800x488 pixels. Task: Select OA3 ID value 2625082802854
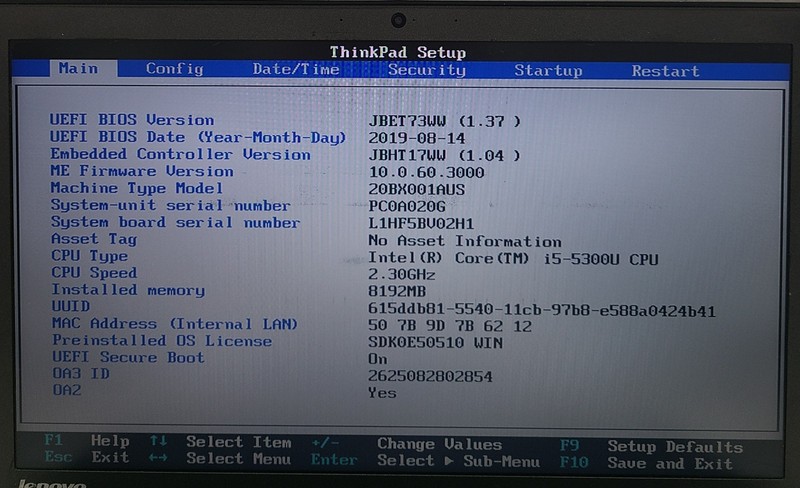click(x=430, y=377)
